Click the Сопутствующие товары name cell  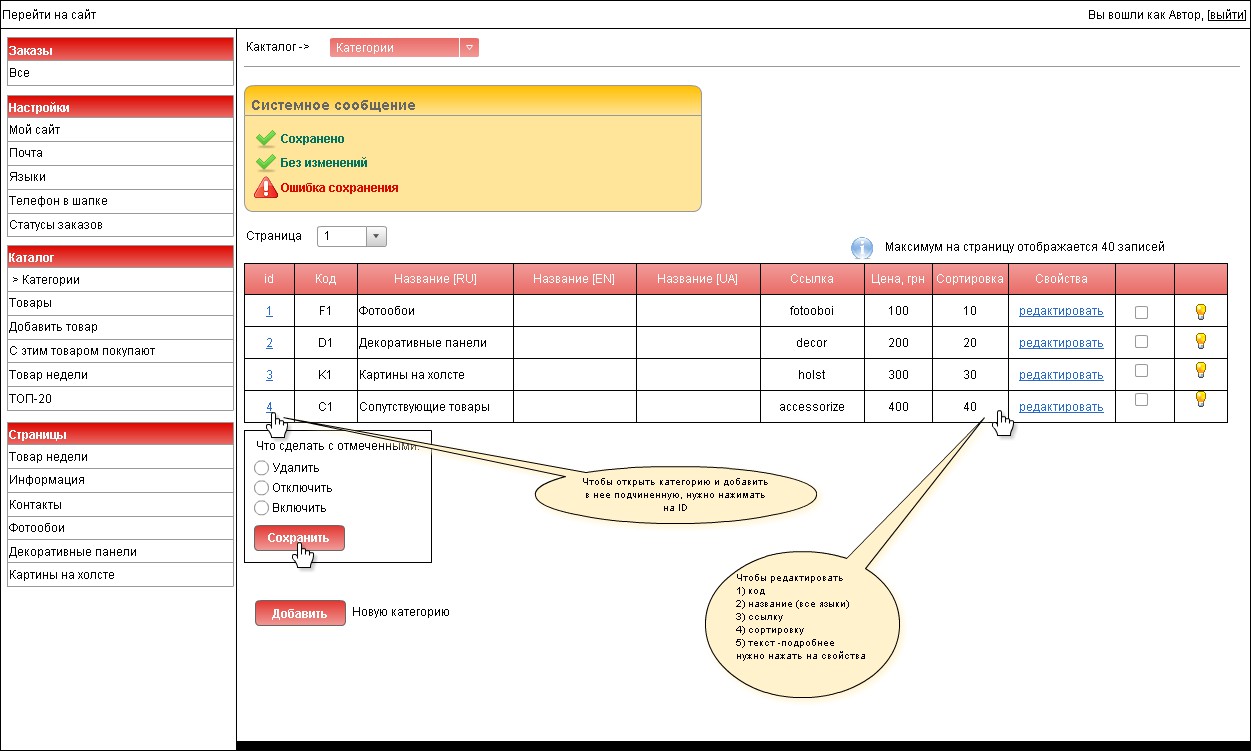tap(435, 407)
